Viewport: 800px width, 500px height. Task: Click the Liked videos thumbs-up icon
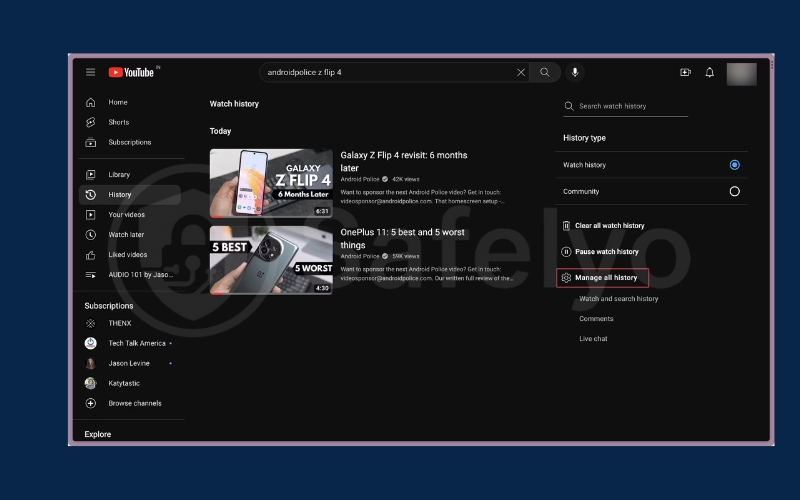point(90,255)
